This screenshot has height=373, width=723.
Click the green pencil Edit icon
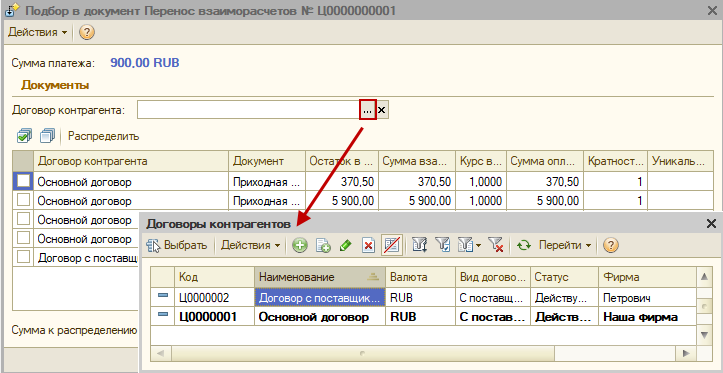[x=345, y=246]
